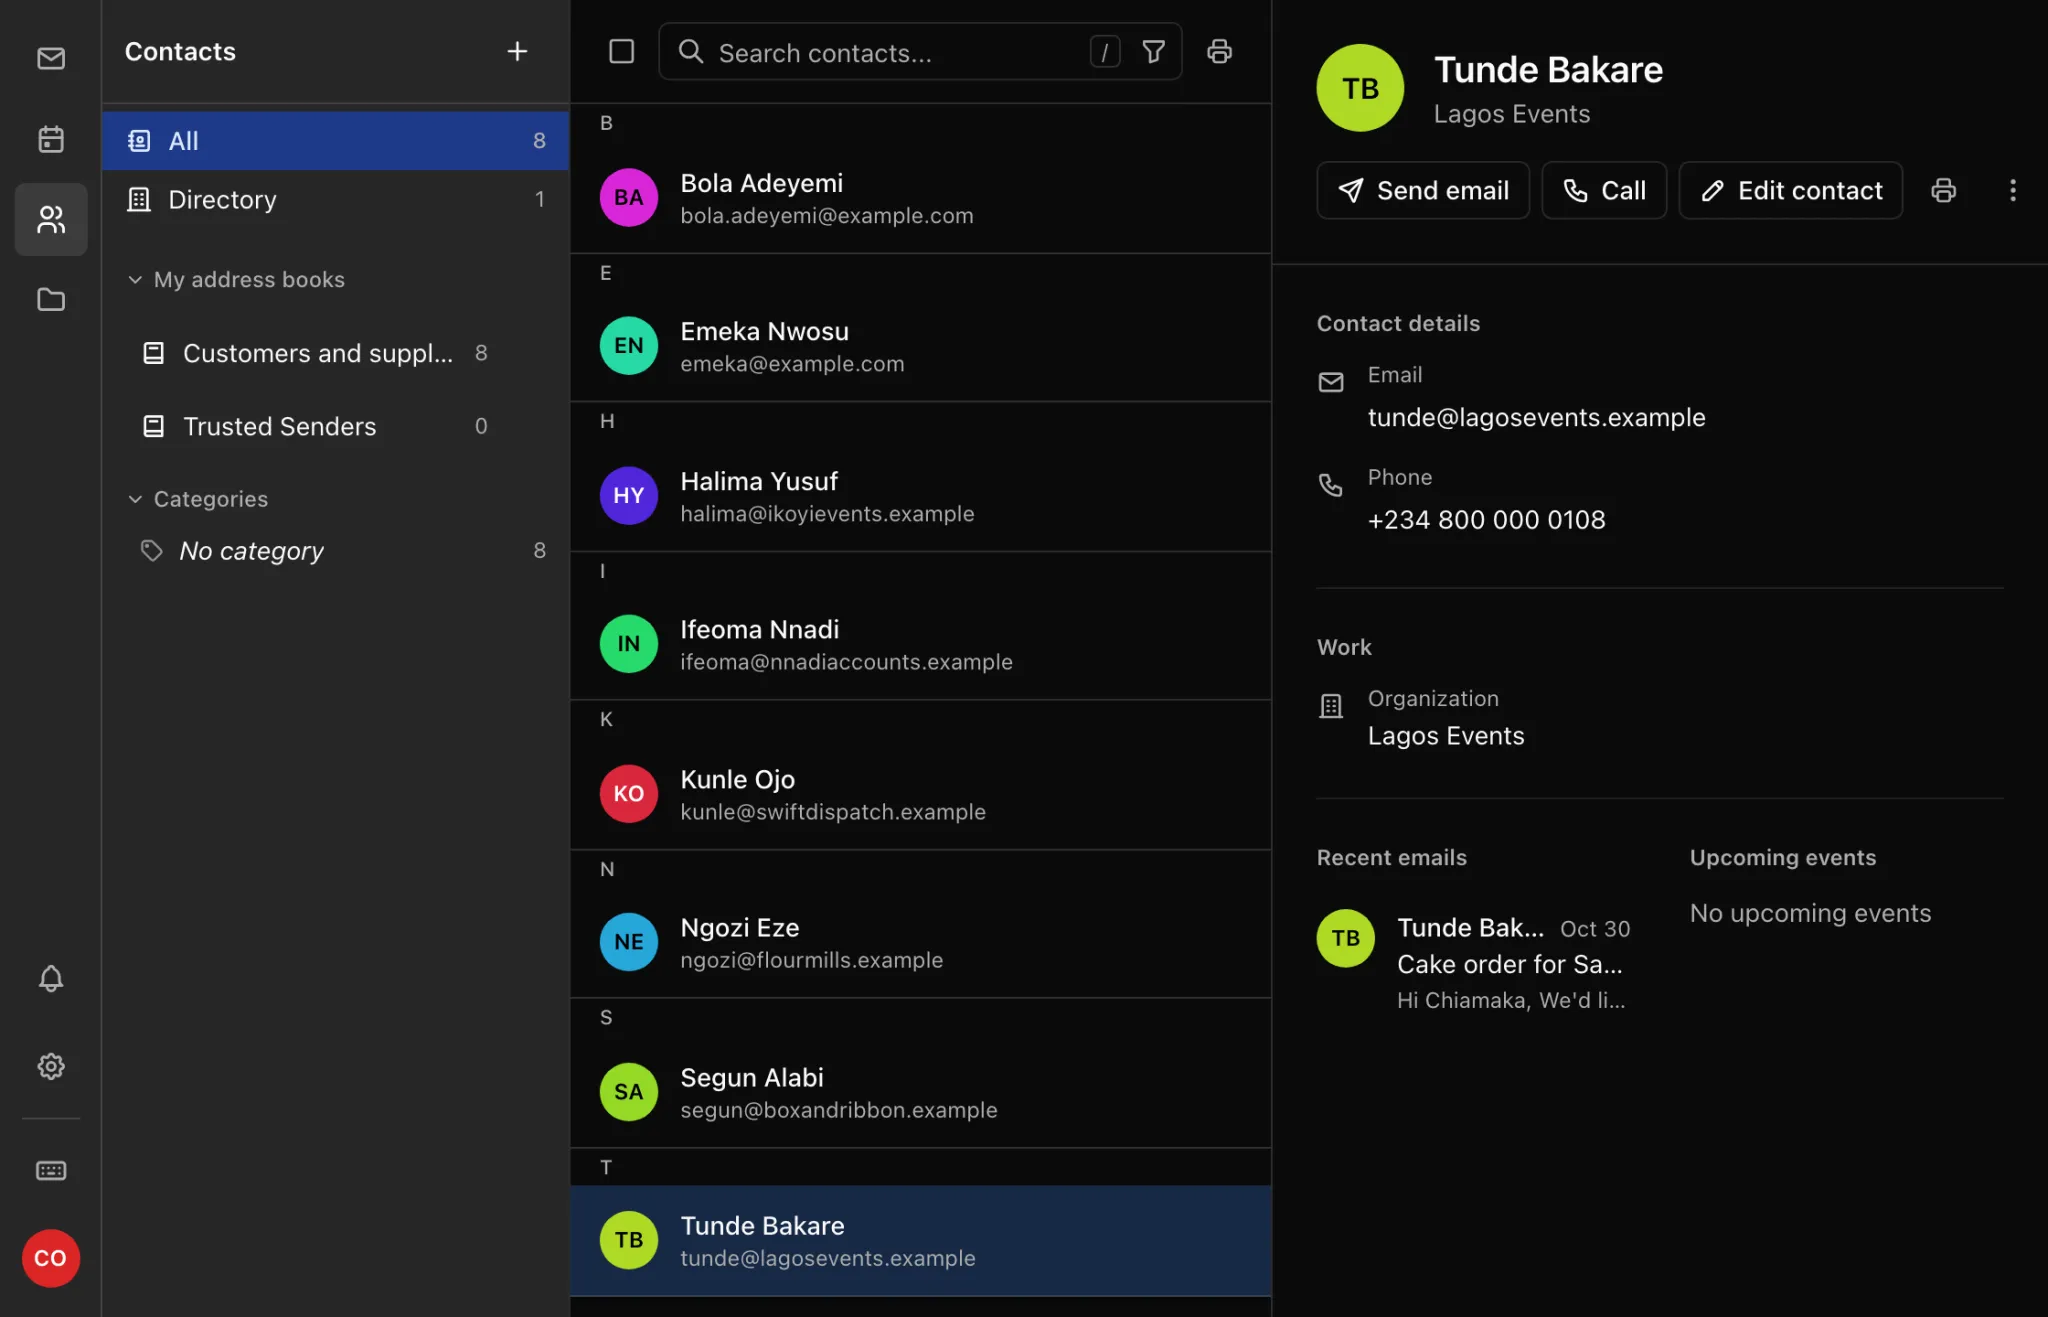Image resolution: width=2048 pixels, height=1317 pixels.
Task: Click phone number +234 800 000 0108
Action: [x=1486, y=520]
